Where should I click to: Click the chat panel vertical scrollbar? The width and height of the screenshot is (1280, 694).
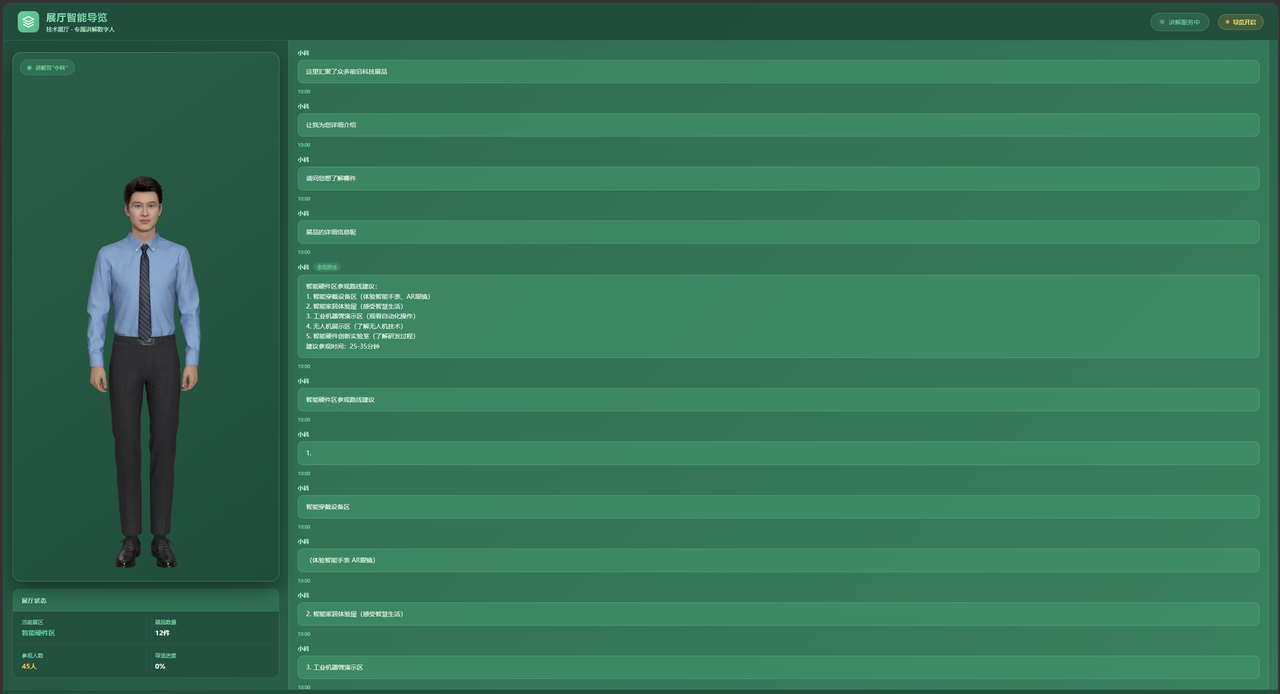click(1271, 366)
